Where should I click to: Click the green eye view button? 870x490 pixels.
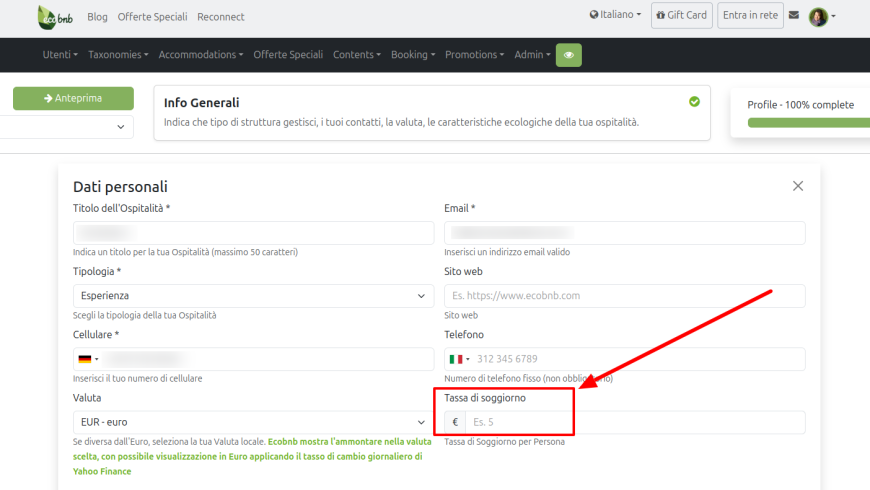pos(568,55)
